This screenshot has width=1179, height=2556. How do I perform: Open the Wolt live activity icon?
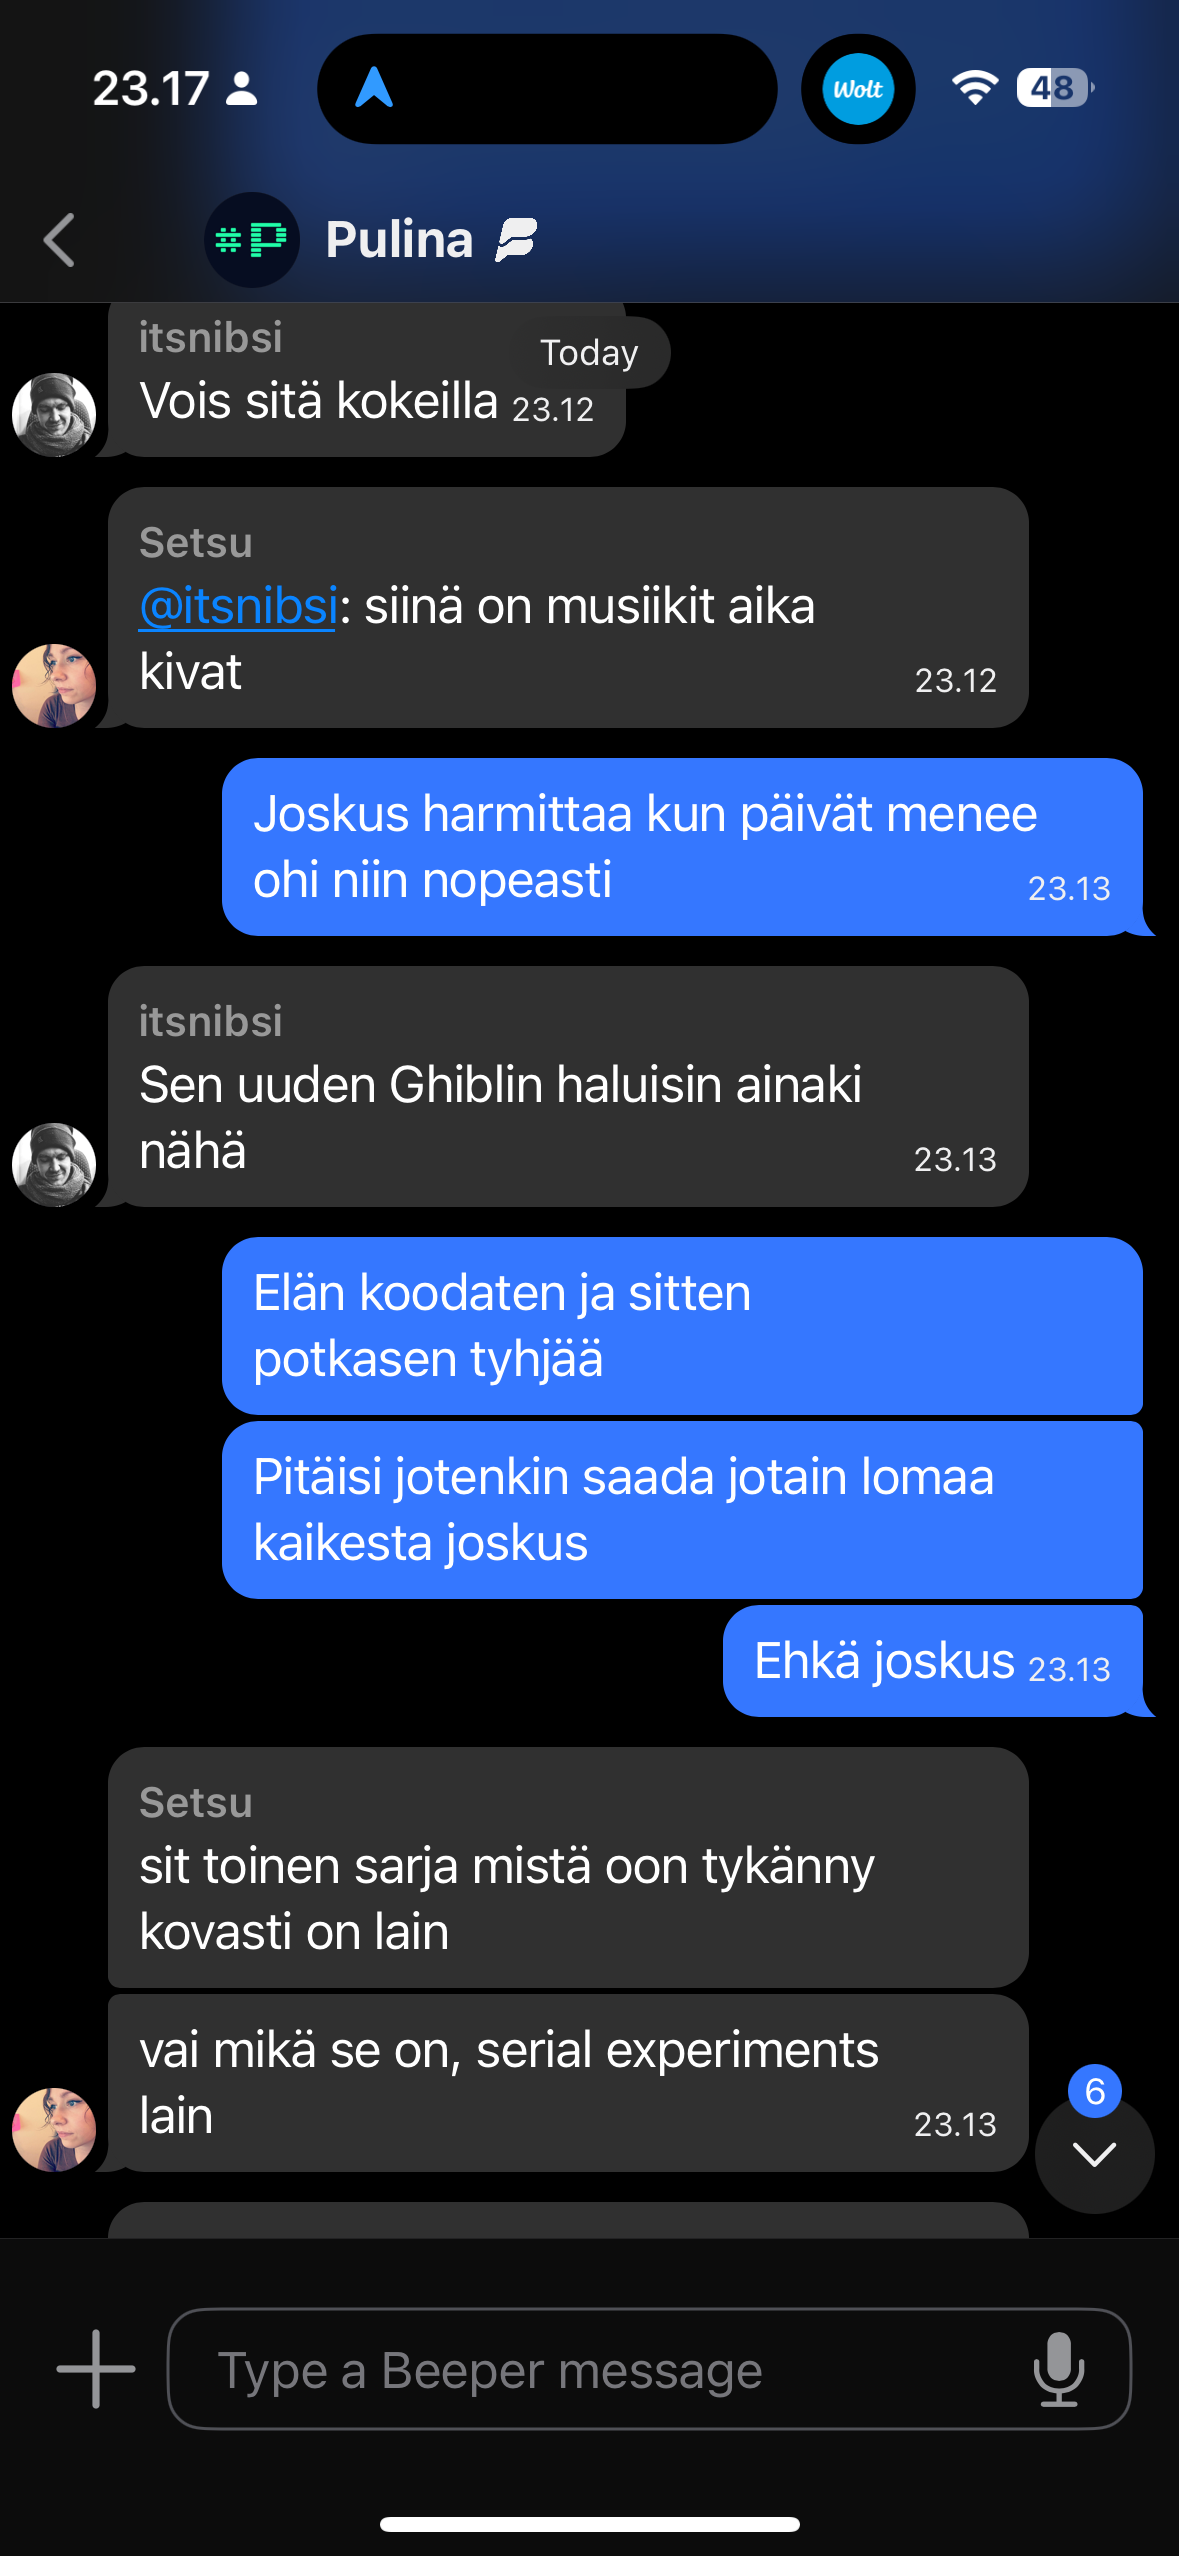pos(858,89)
